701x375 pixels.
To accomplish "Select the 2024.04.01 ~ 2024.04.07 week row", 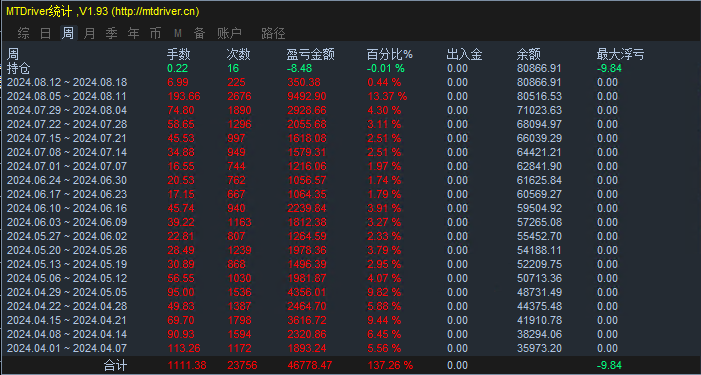I will 350,348.
